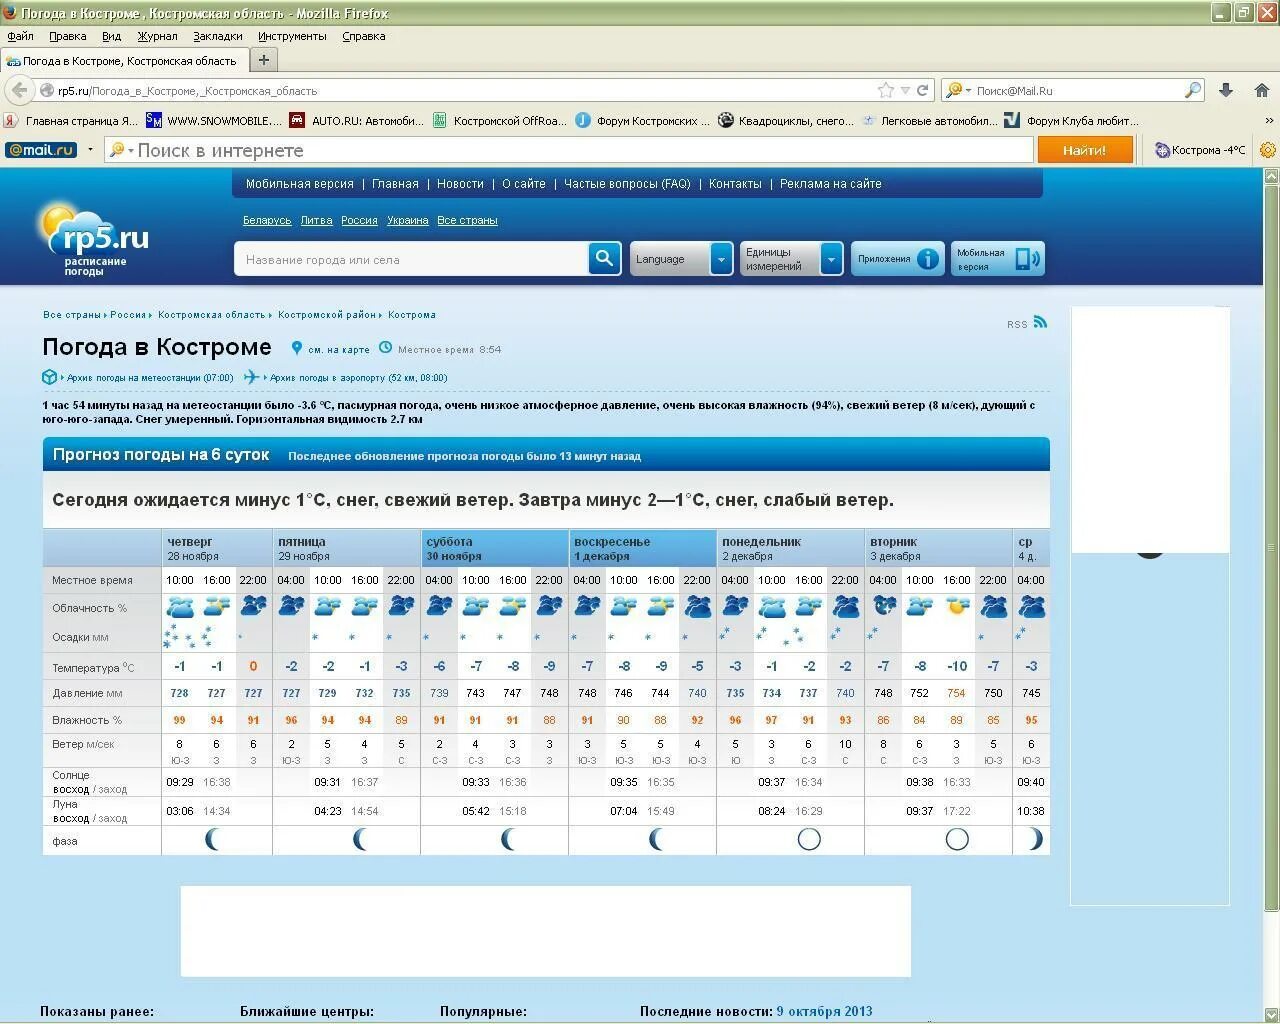Open 'Новости' navigation link
Screen dimensions: 1280x1024
coord(460,184)
